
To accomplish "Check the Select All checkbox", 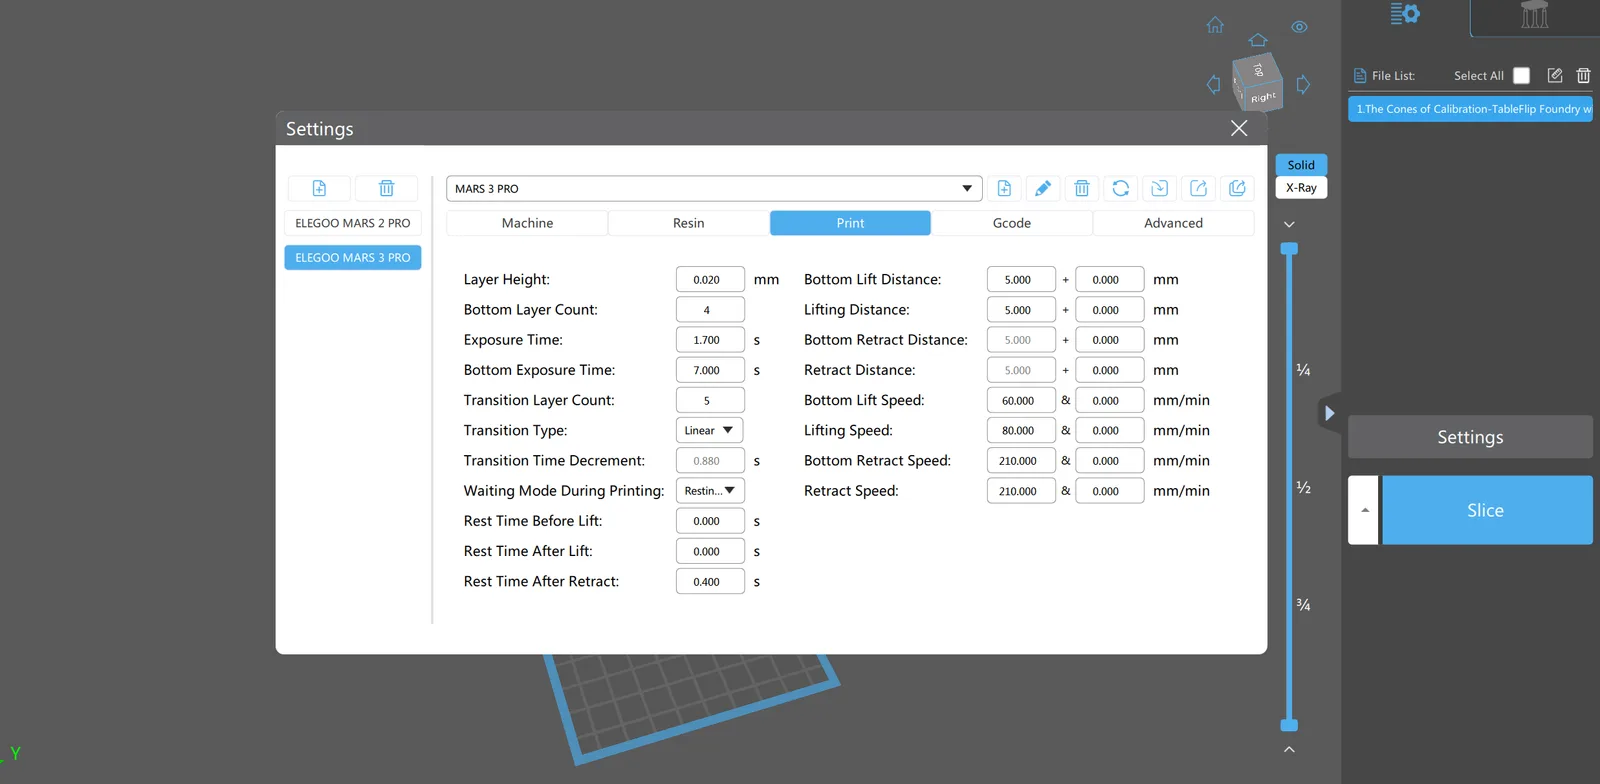I will (1521, 76).
